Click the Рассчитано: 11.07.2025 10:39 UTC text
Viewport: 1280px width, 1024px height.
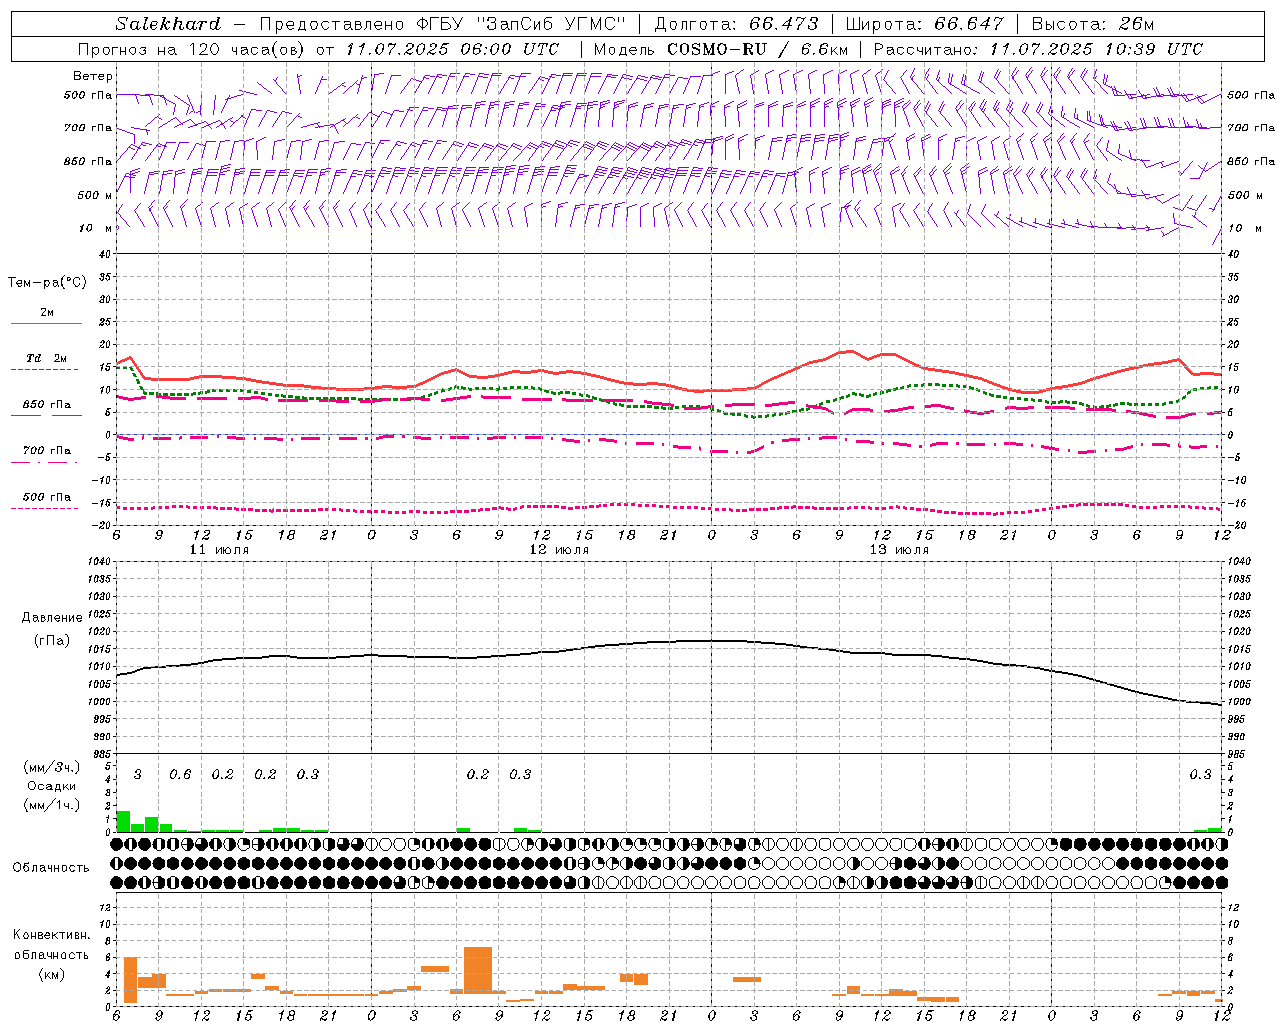coord(1038,49)
